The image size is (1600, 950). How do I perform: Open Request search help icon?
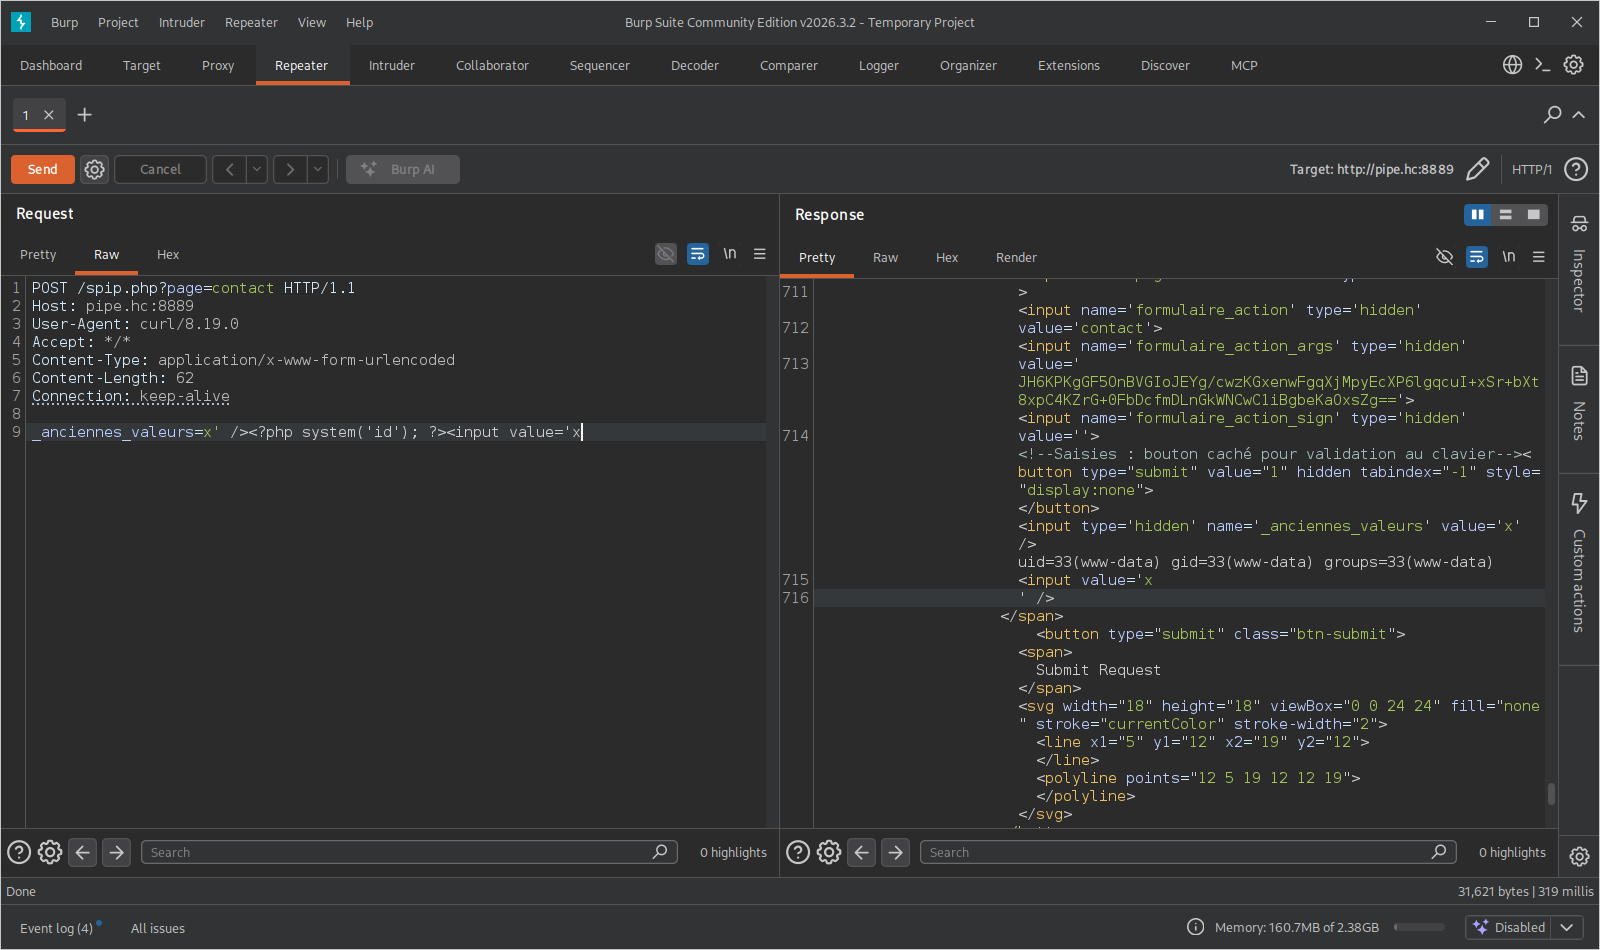point(19,852)
